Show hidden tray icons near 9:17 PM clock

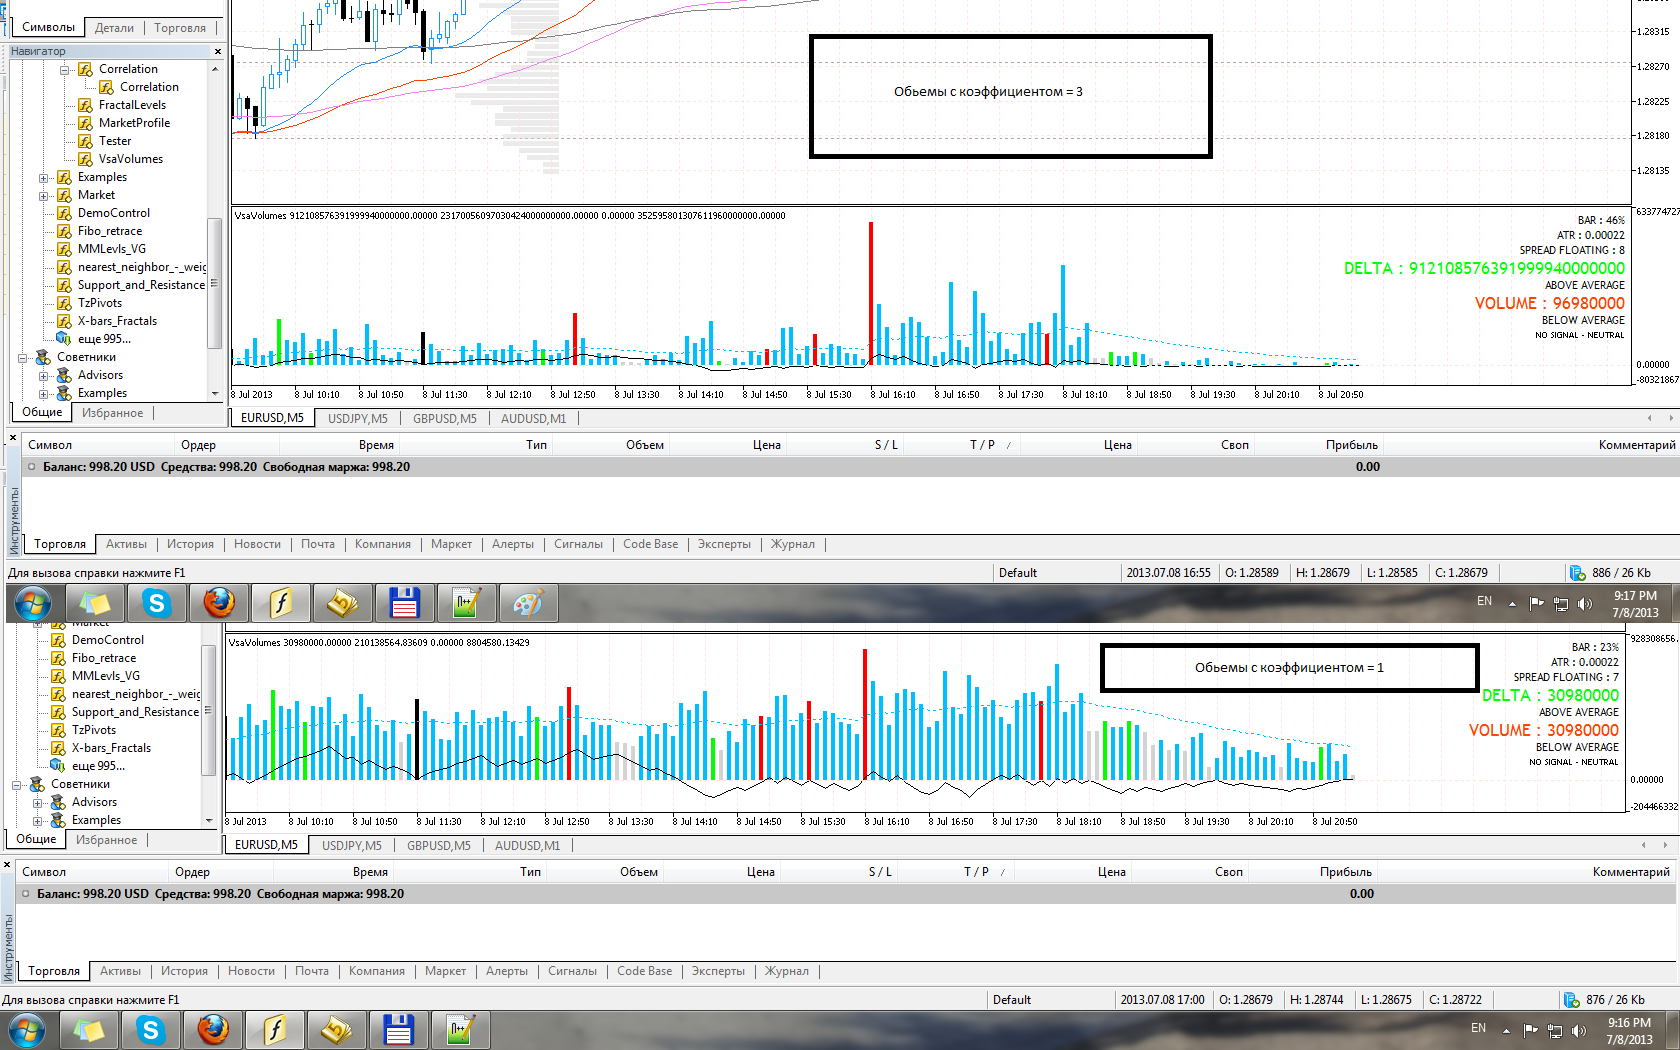click(x=1512, y=604)
